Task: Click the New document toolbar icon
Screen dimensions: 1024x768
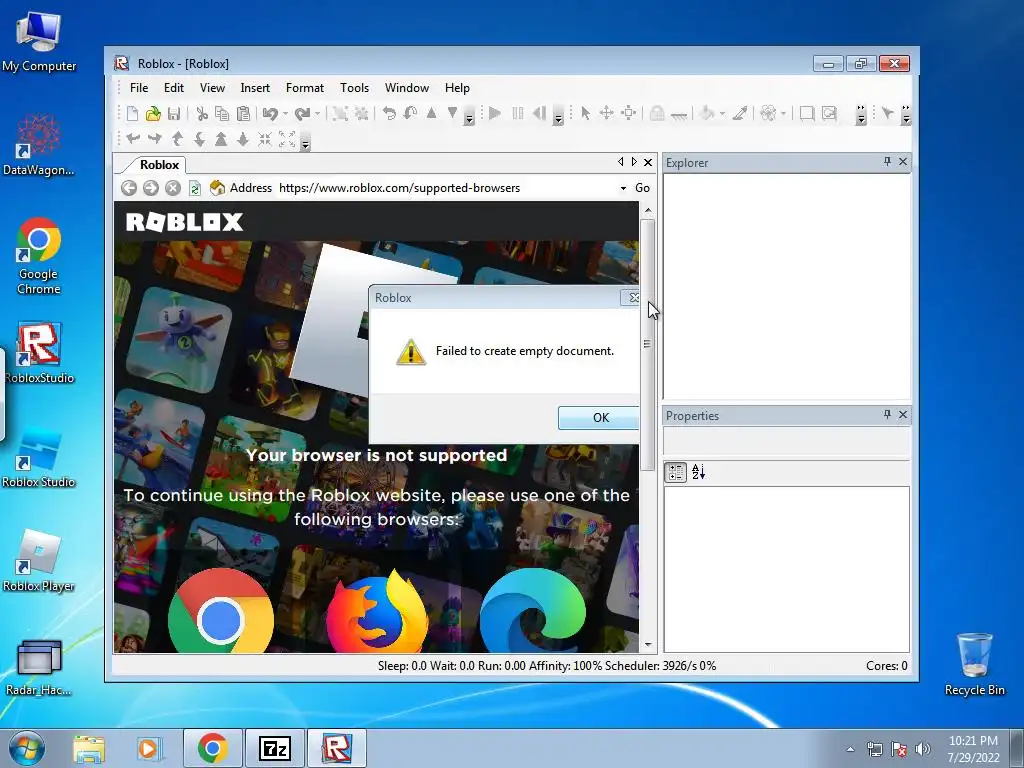Action: coord(133,114)
